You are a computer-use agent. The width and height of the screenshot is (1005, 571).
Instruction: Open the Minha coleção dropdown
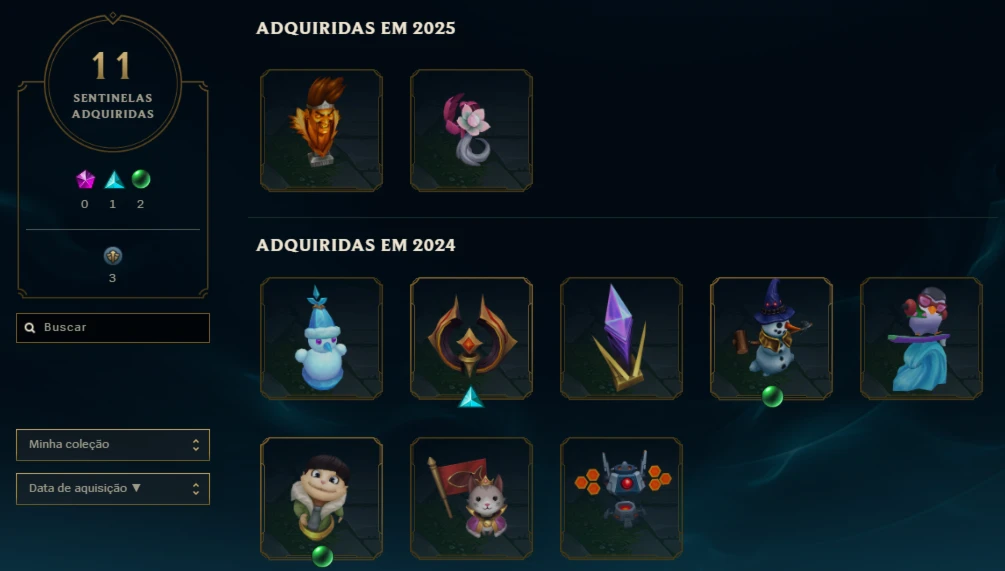(x=113, y=445)
